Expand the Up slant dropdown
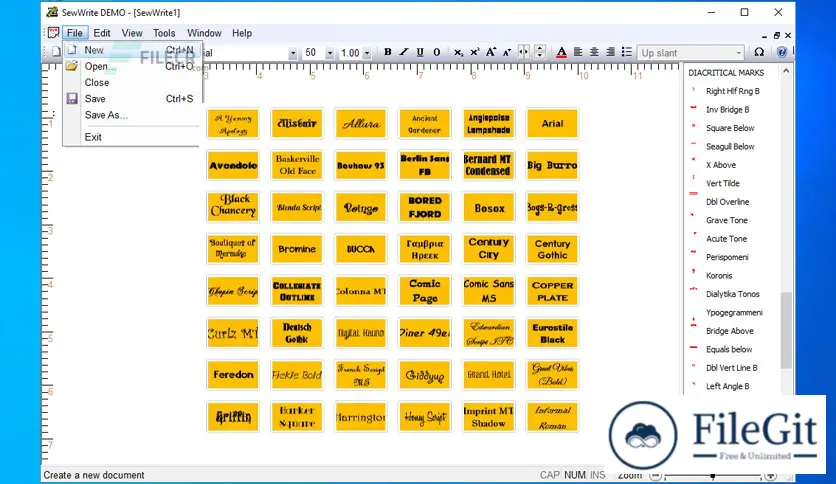Image resolution: width=836 pixels, height=484 pixels. pyautogui.click(x=738, y=53)
